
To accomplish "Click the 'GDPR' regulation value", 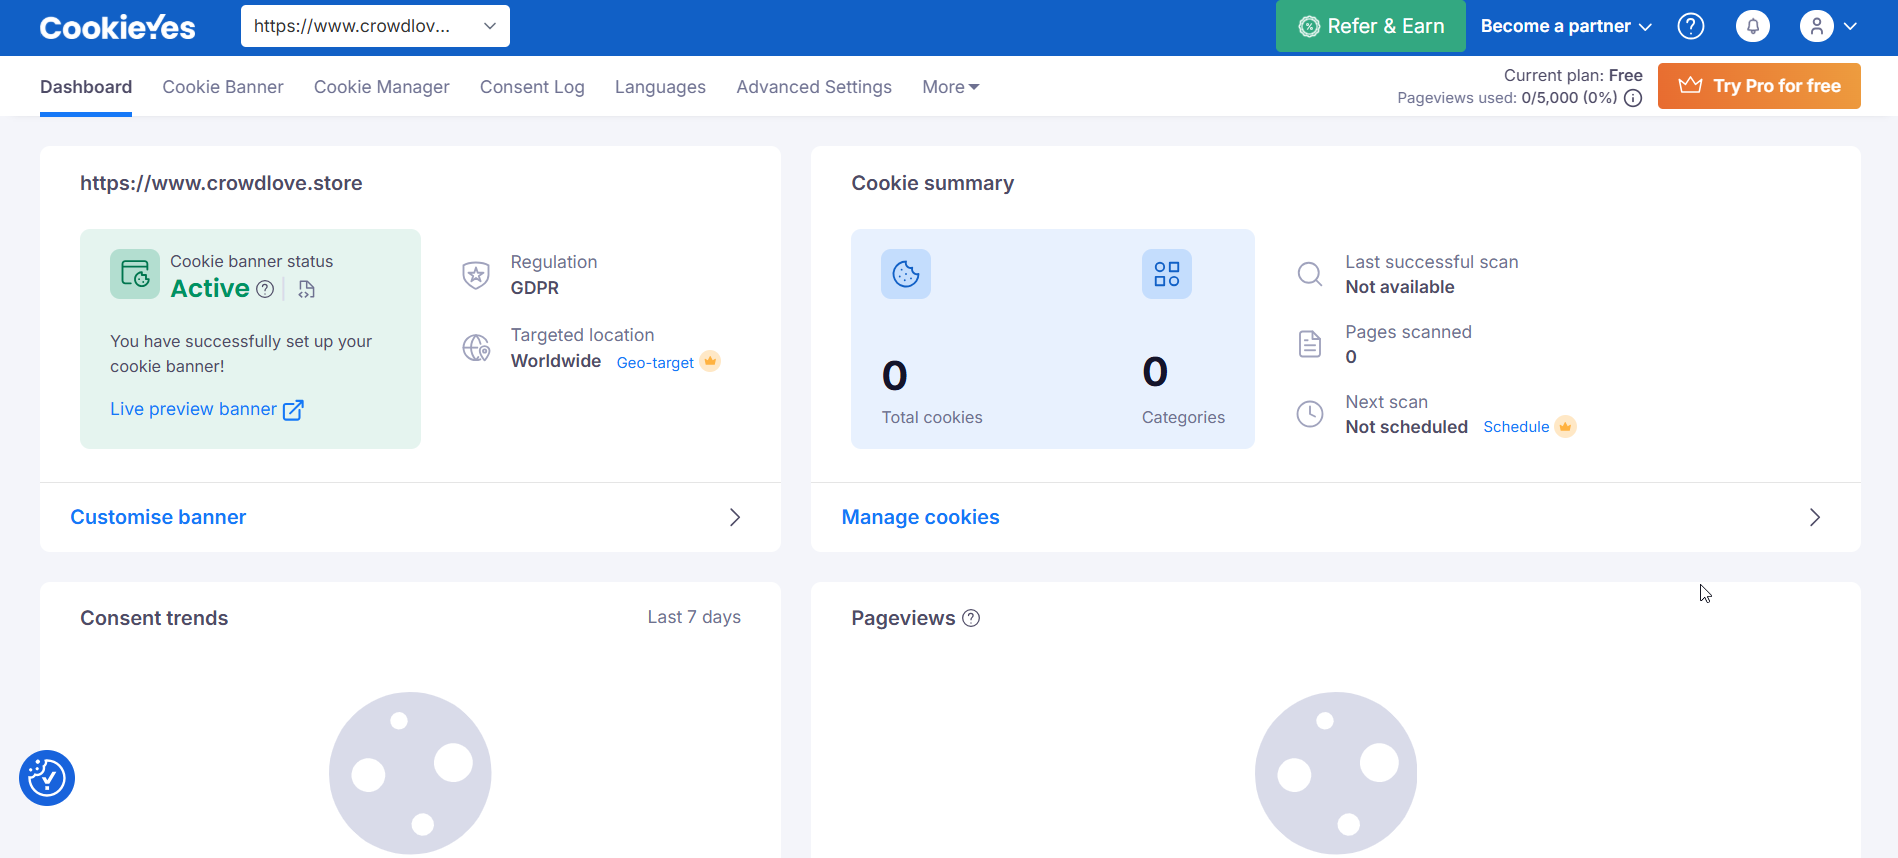I will click(x=535, y=288).
